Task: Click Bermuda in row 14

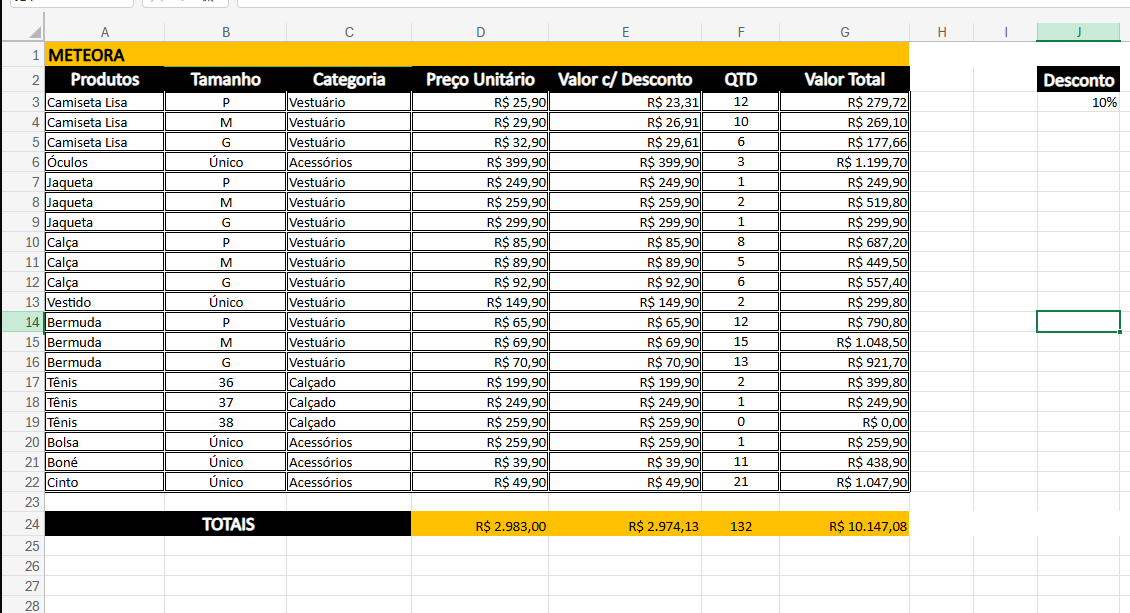Action: click(104, 322)
